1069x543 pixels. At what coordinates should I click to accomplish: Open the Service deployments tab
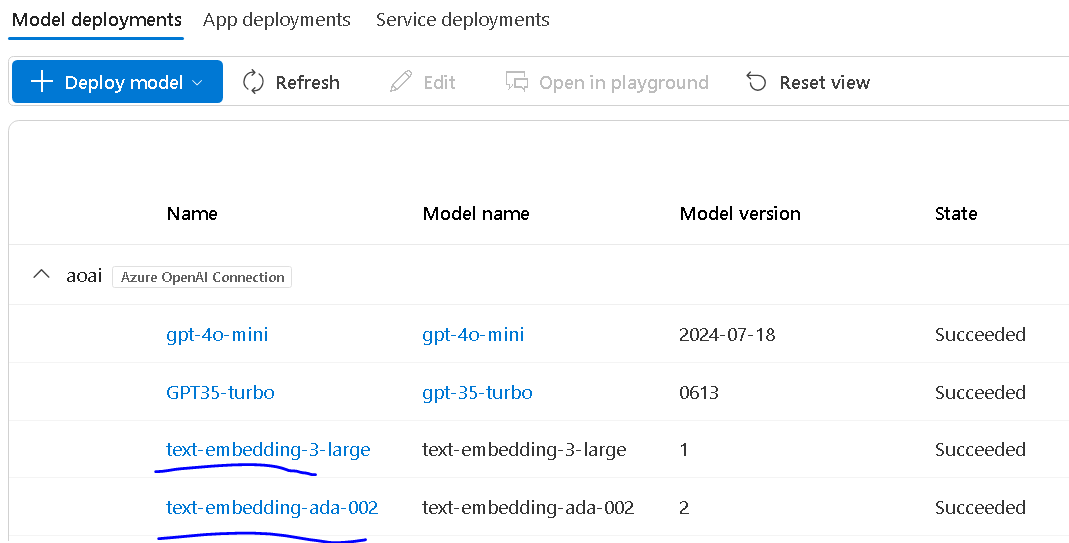463,20
